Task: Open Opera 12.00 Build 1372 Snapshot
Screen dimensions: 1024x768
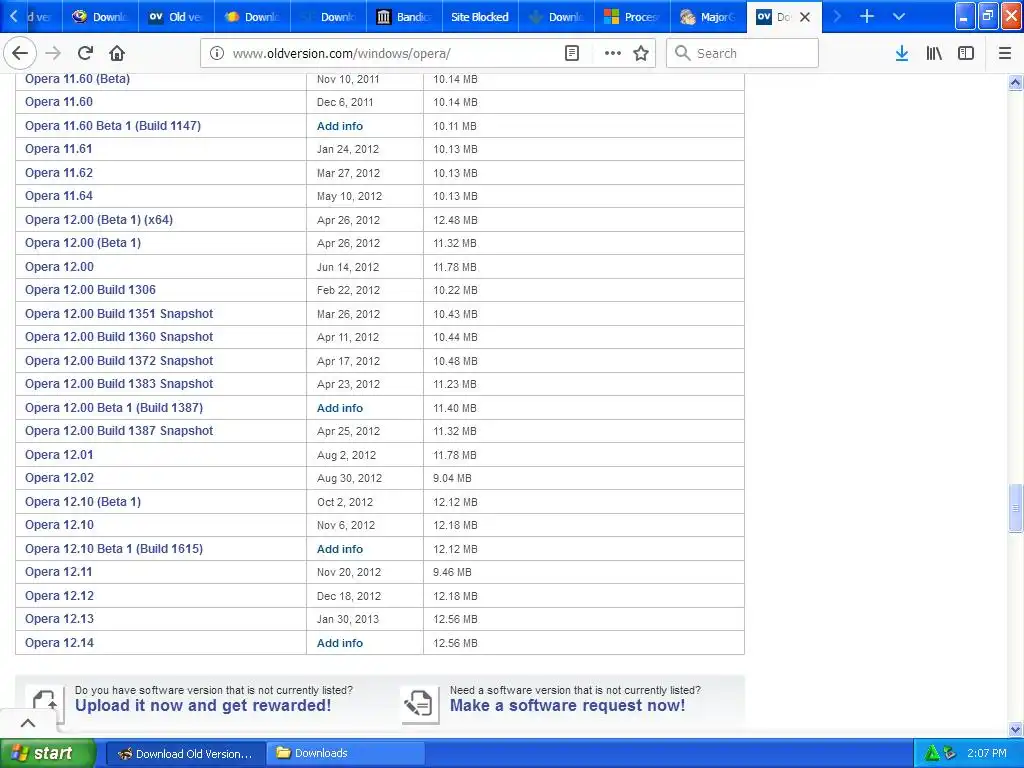Action: point(119,360)
